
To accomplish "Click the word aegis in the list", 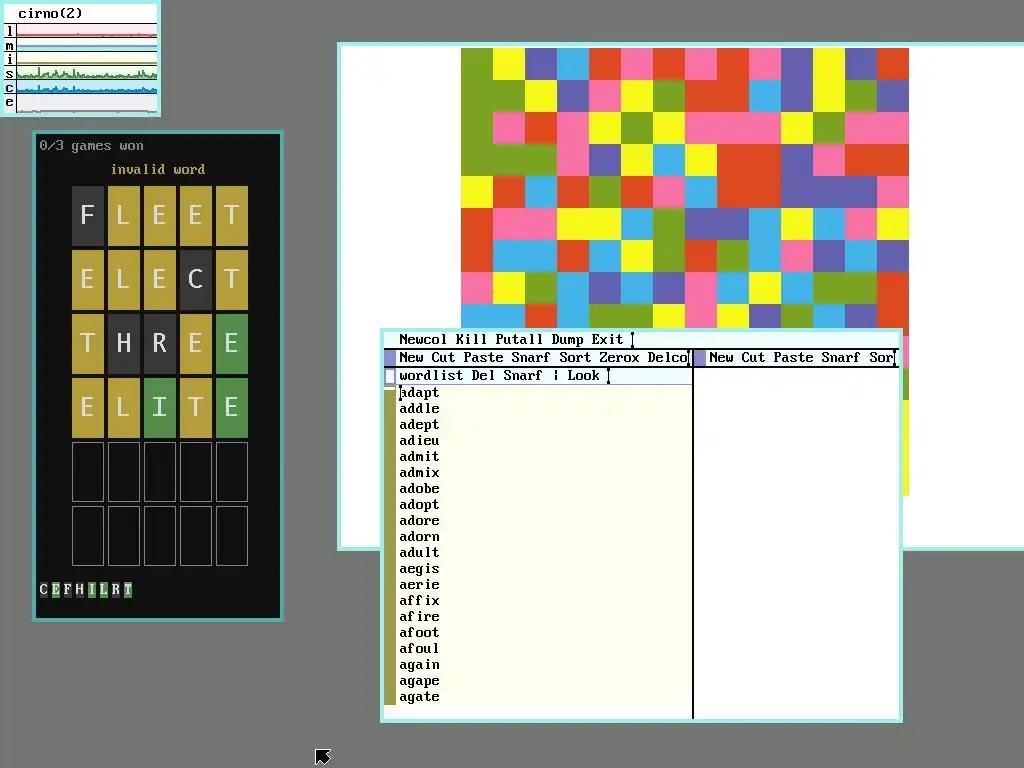I will coord(419,569).
